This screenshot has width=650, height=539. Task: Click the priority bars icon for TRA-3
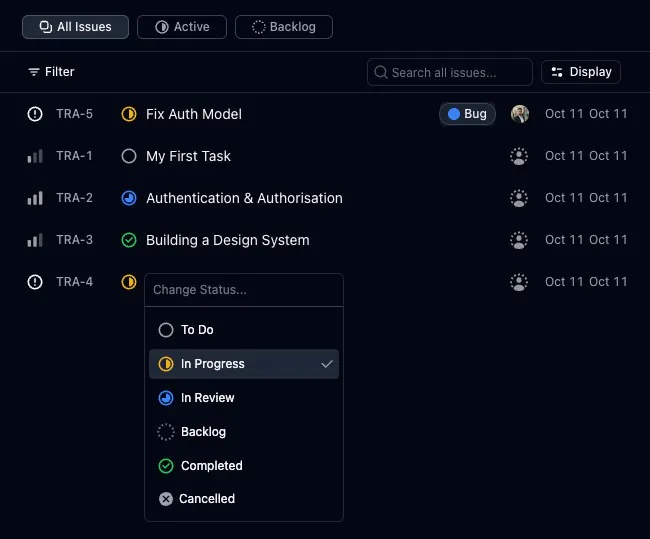point(35,240)
